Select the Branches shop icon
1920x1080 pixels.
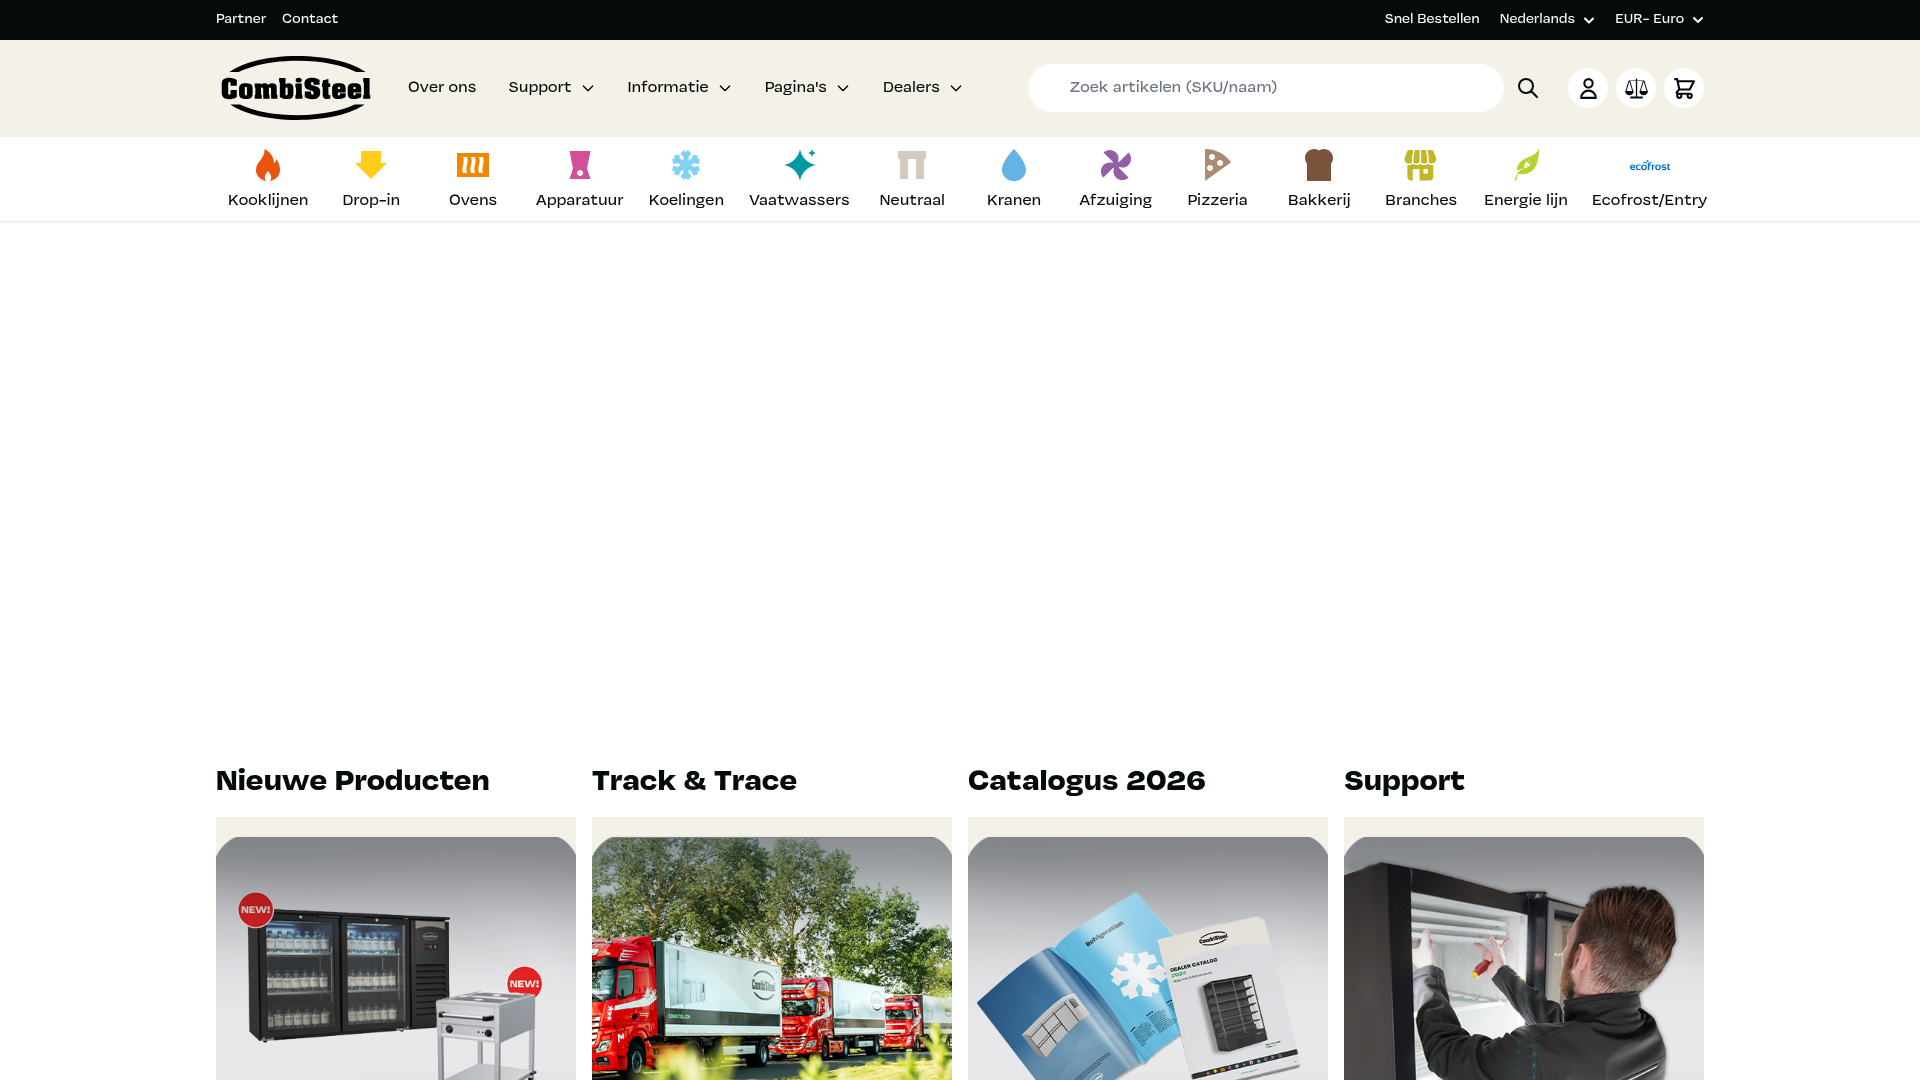pyautogui.click(x=1420, y=165)
